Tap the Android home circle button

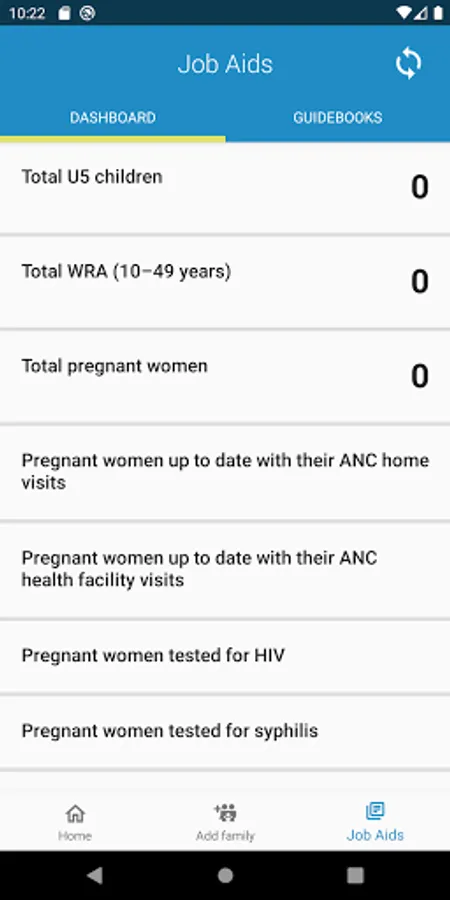click(225, 875)
